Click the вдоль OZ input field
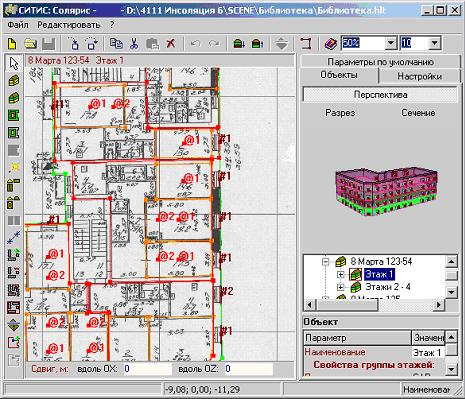 click(248, 369)
